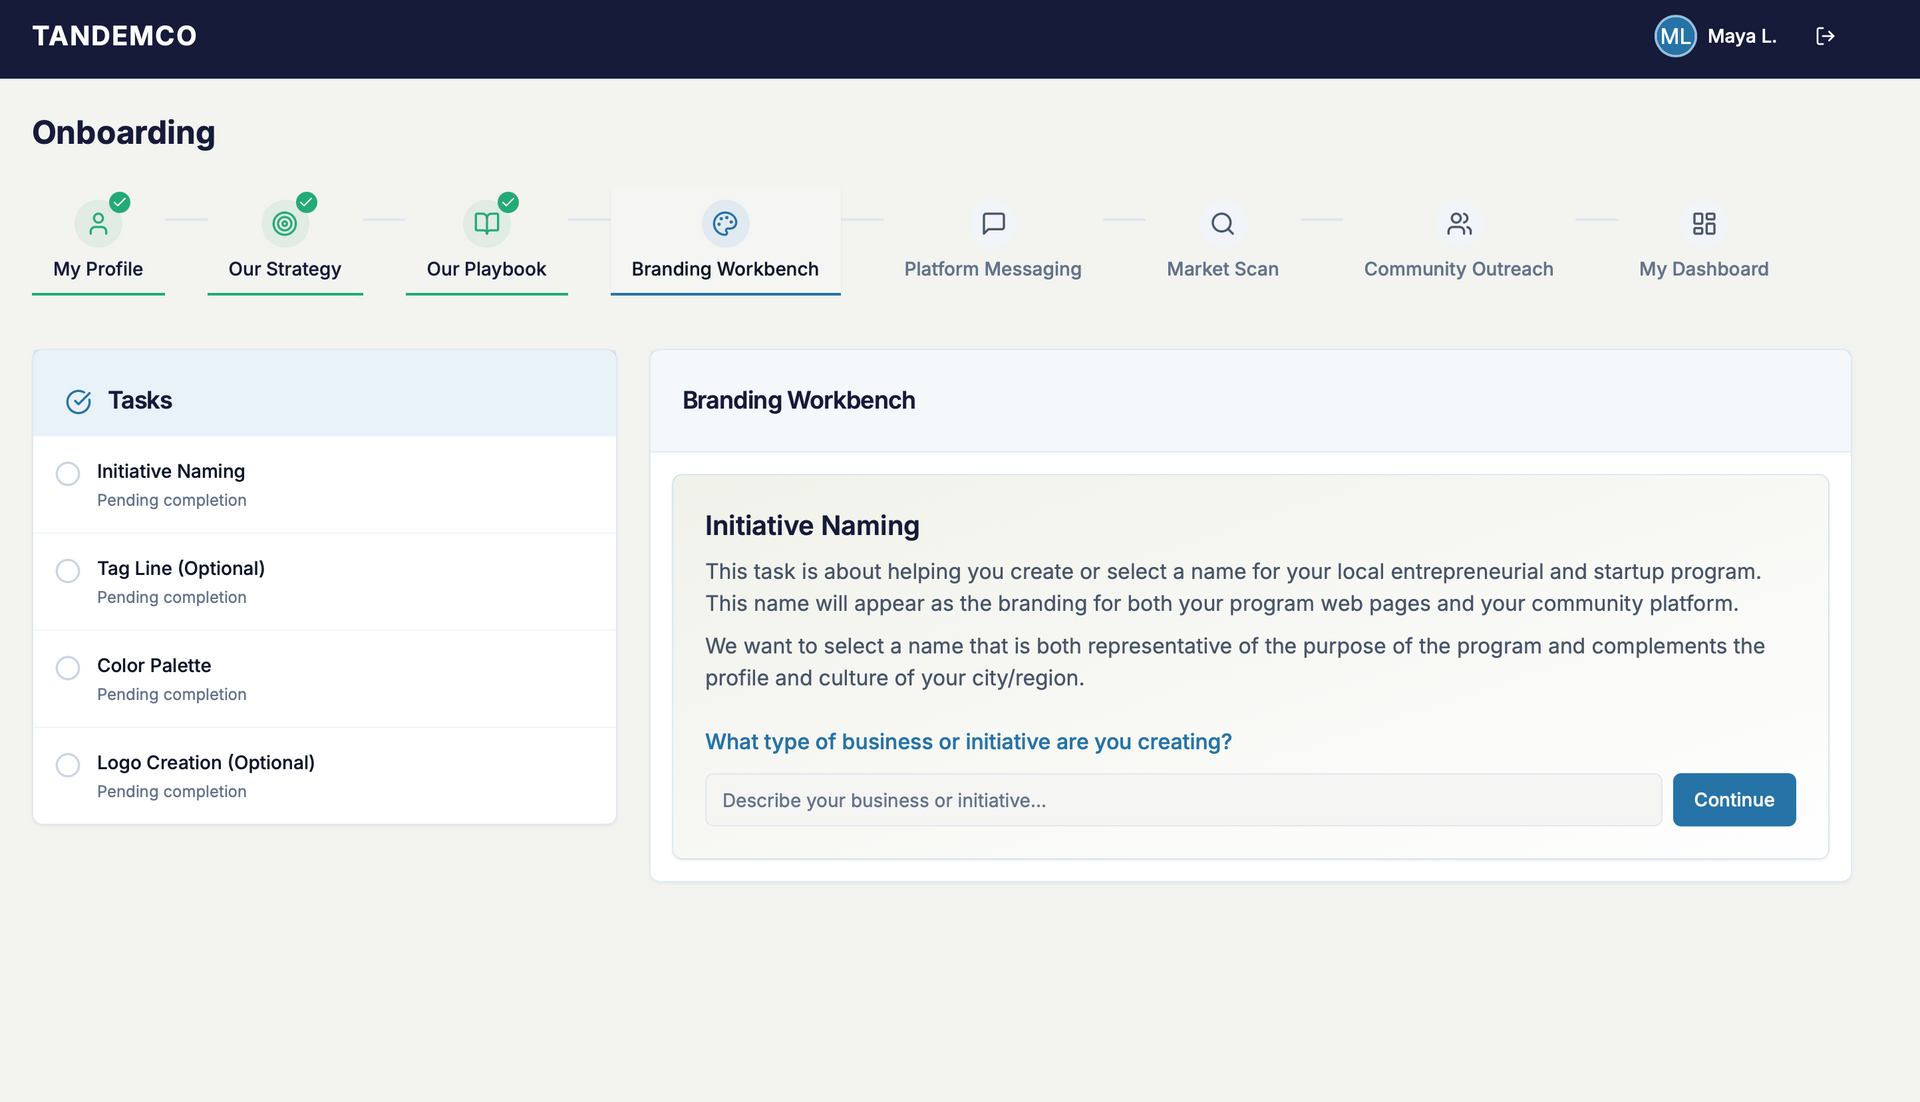The image size is (1920, 1102).
Task: Click the Maya L. username
Action: 1742,36
